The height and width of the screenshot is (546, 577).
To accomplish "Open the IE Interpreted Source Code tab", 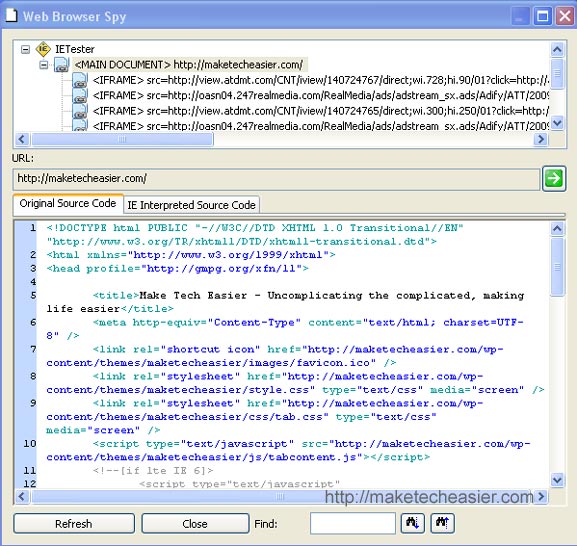I will point(191,205).
